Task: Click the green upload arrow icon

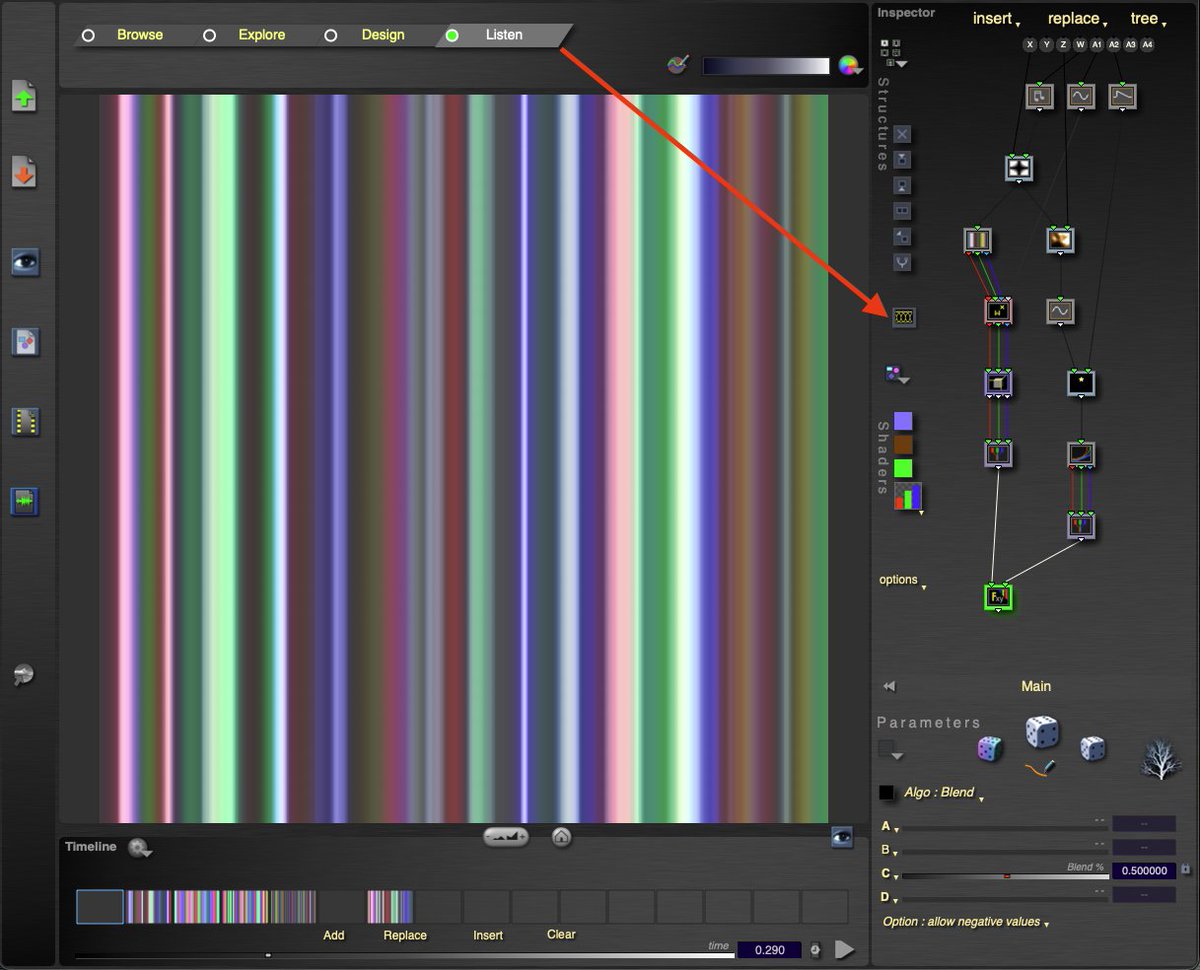Action: click(25, 97)
